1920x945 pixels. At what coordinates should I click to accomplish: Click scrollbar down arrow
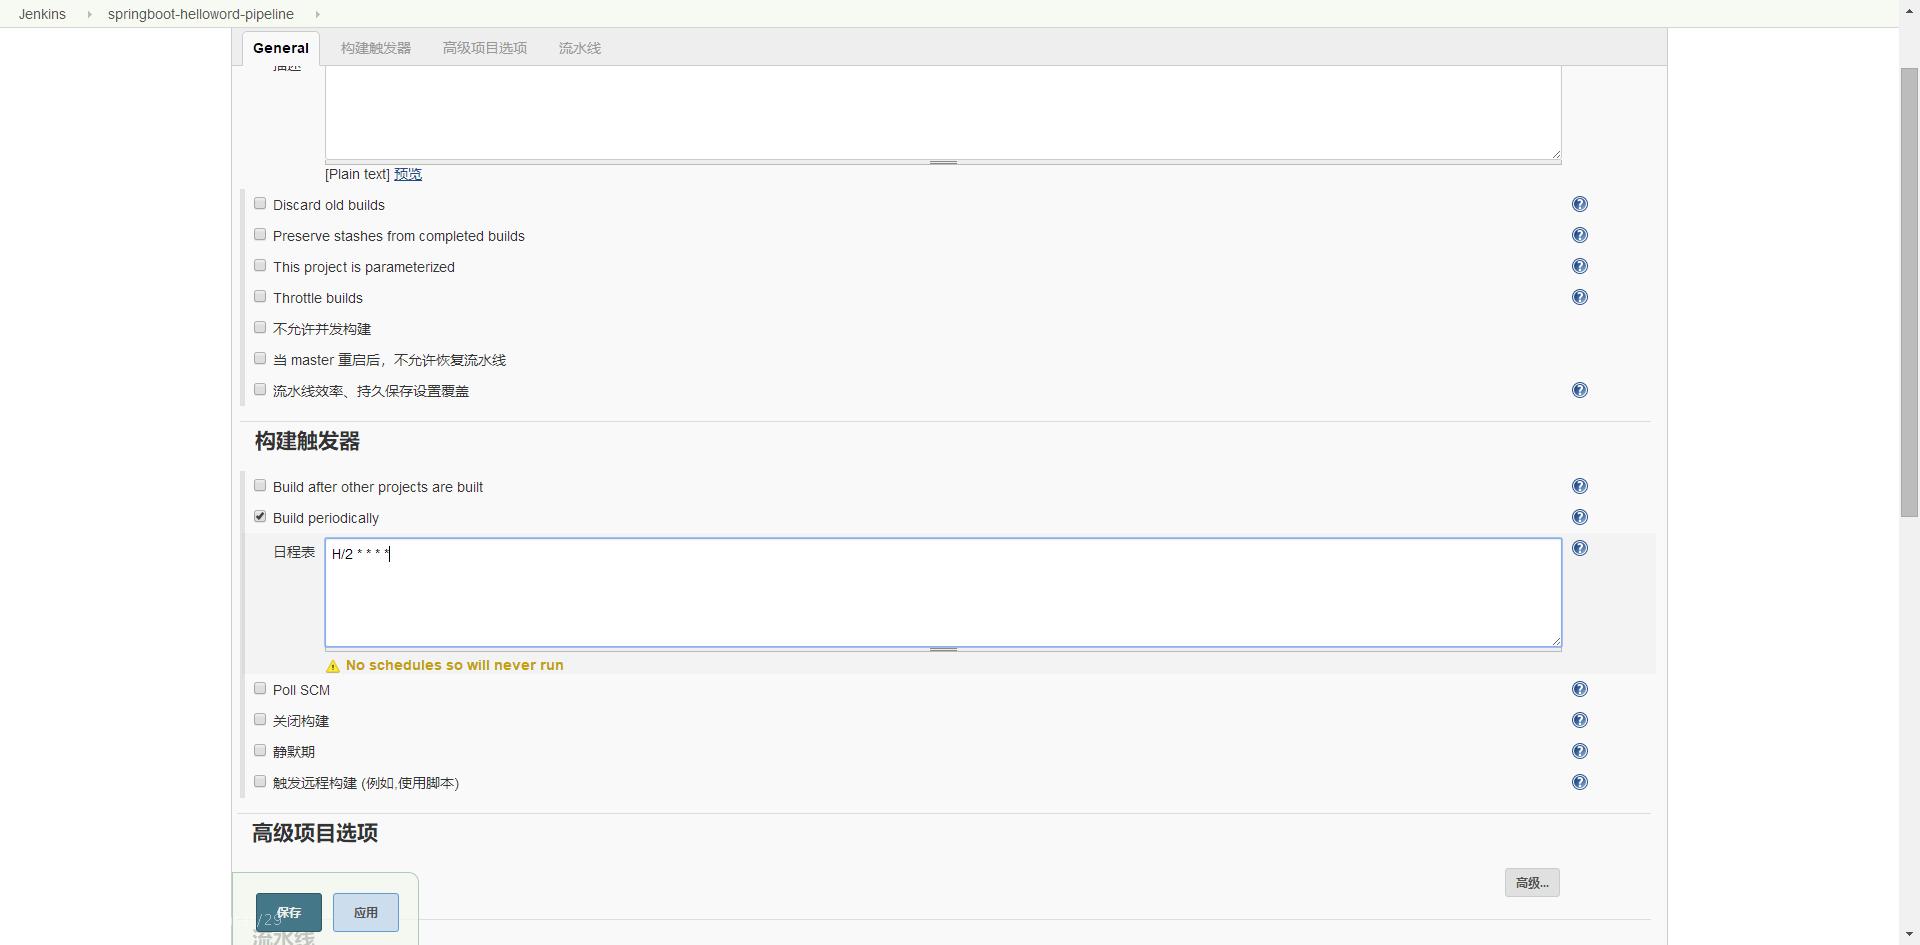click(1909, 935)
